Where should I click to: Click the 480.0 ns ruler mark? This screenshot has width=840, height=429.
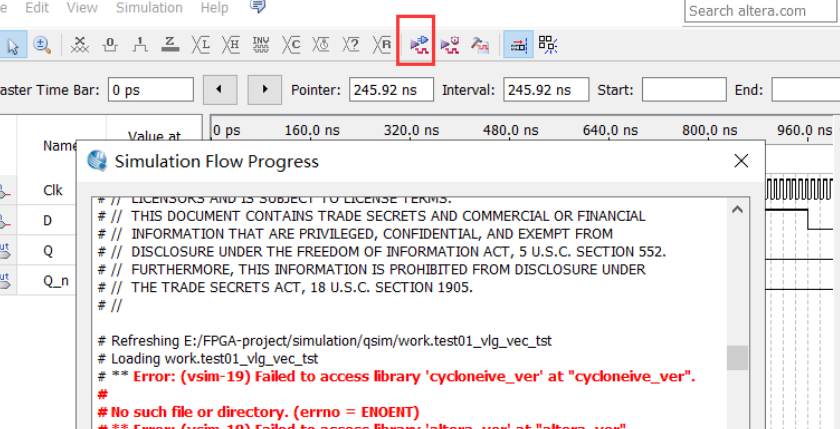click(x=511, y=130)
